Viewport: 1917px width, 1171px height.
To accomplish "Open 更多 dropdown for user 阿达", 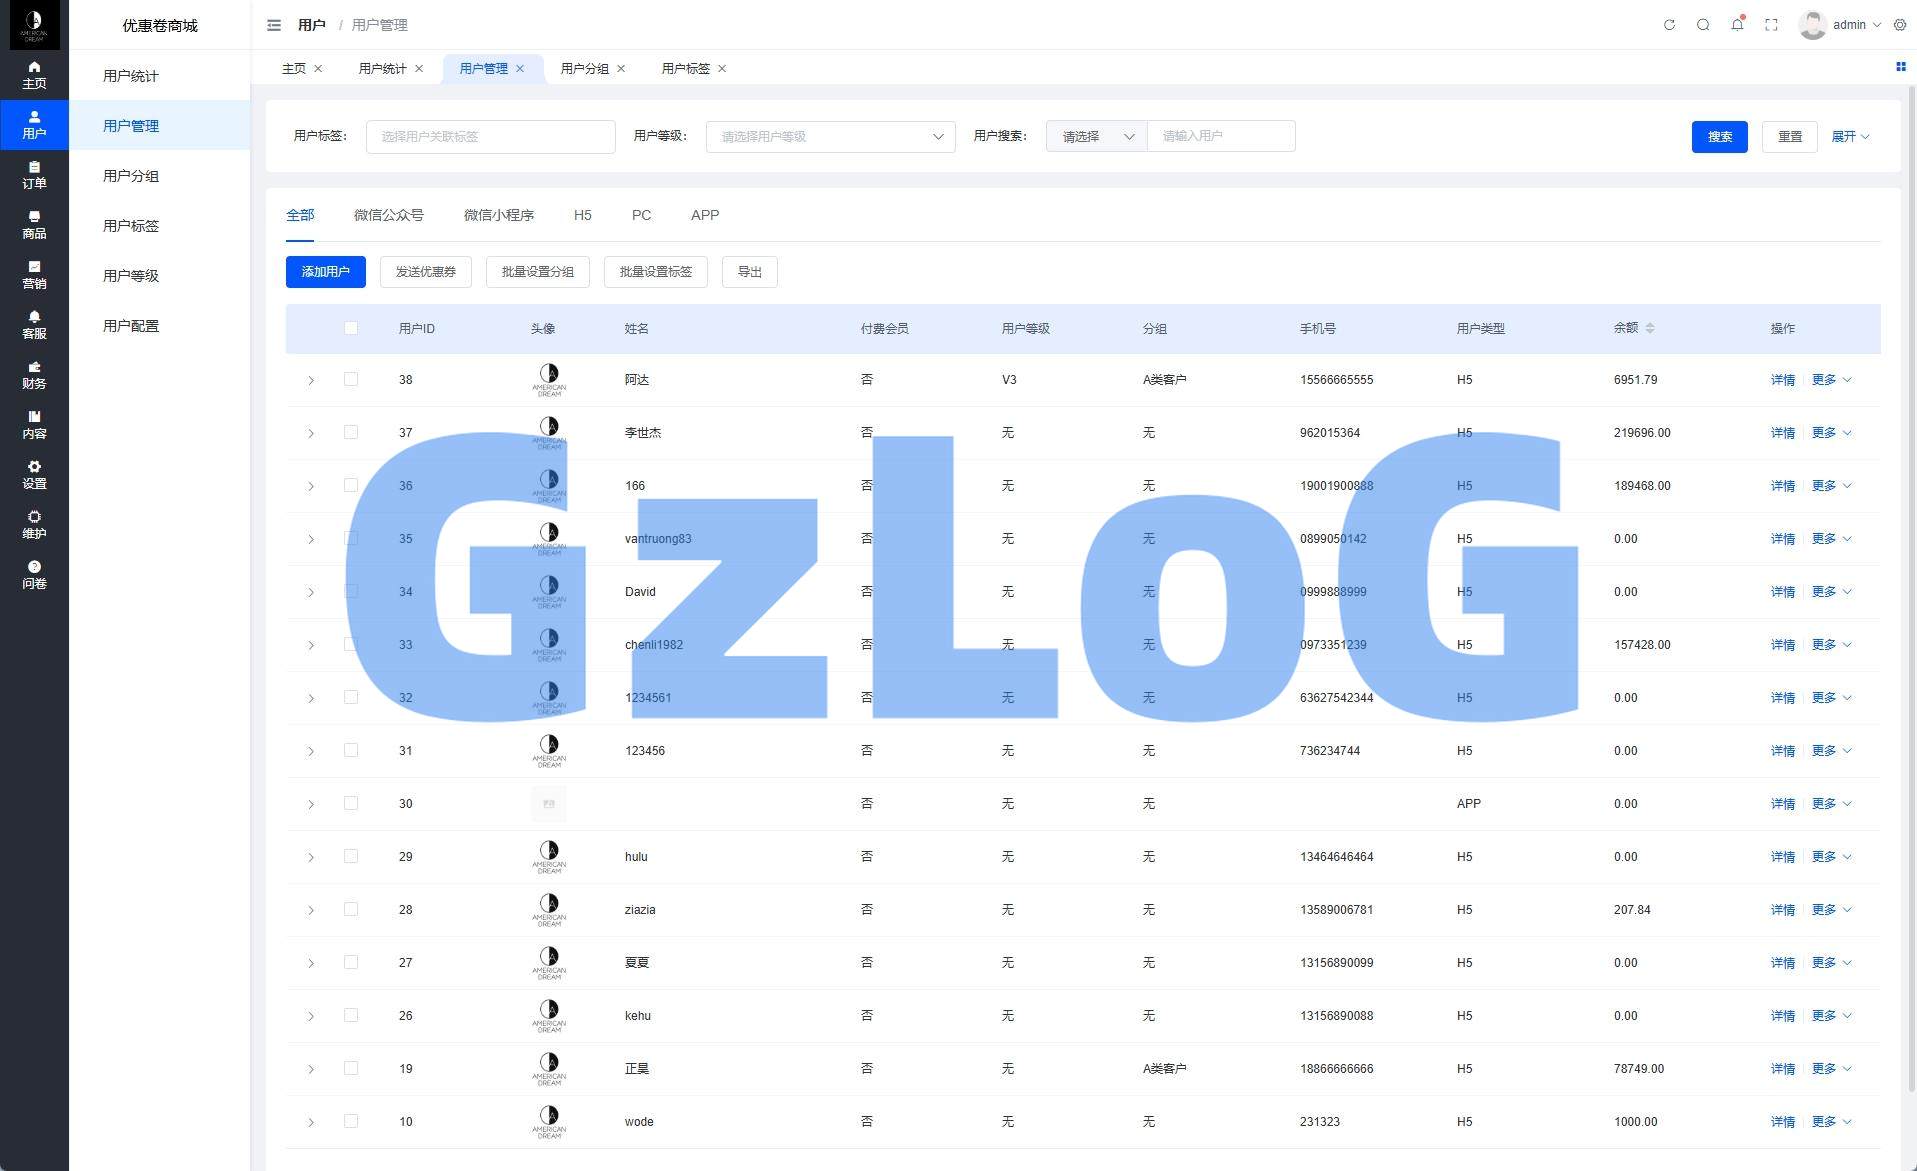I will (x=1831, y=380).
